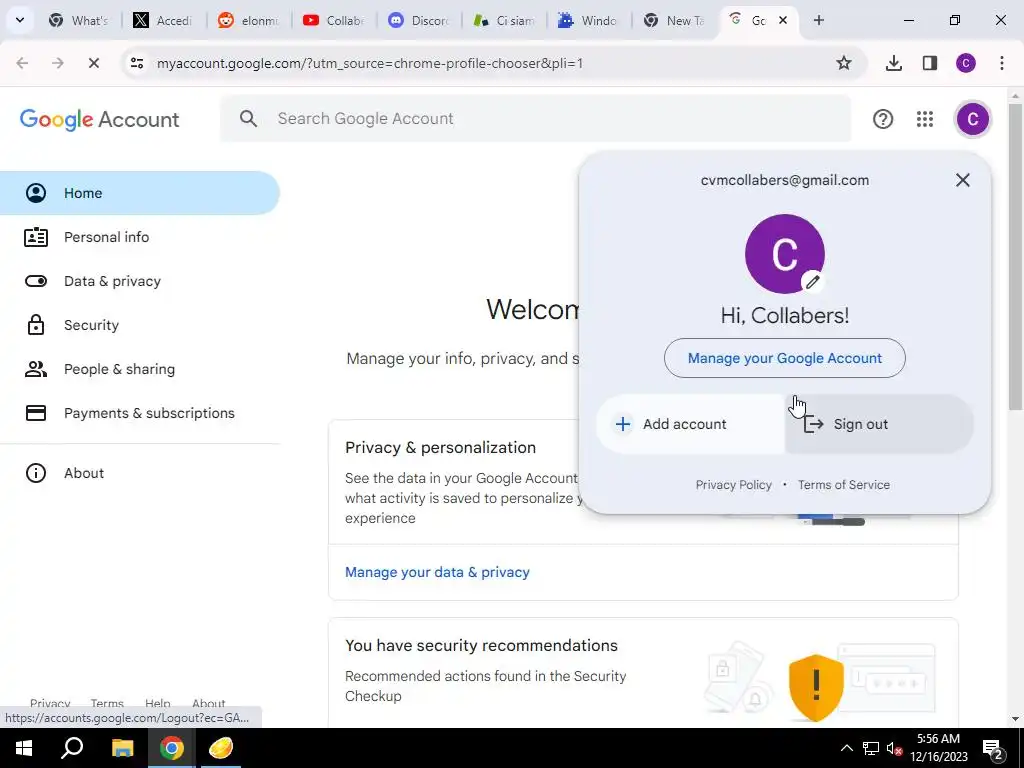Open a new tab with plus button
This screenshot has height=768, width=1024.
tap(818, 20)
